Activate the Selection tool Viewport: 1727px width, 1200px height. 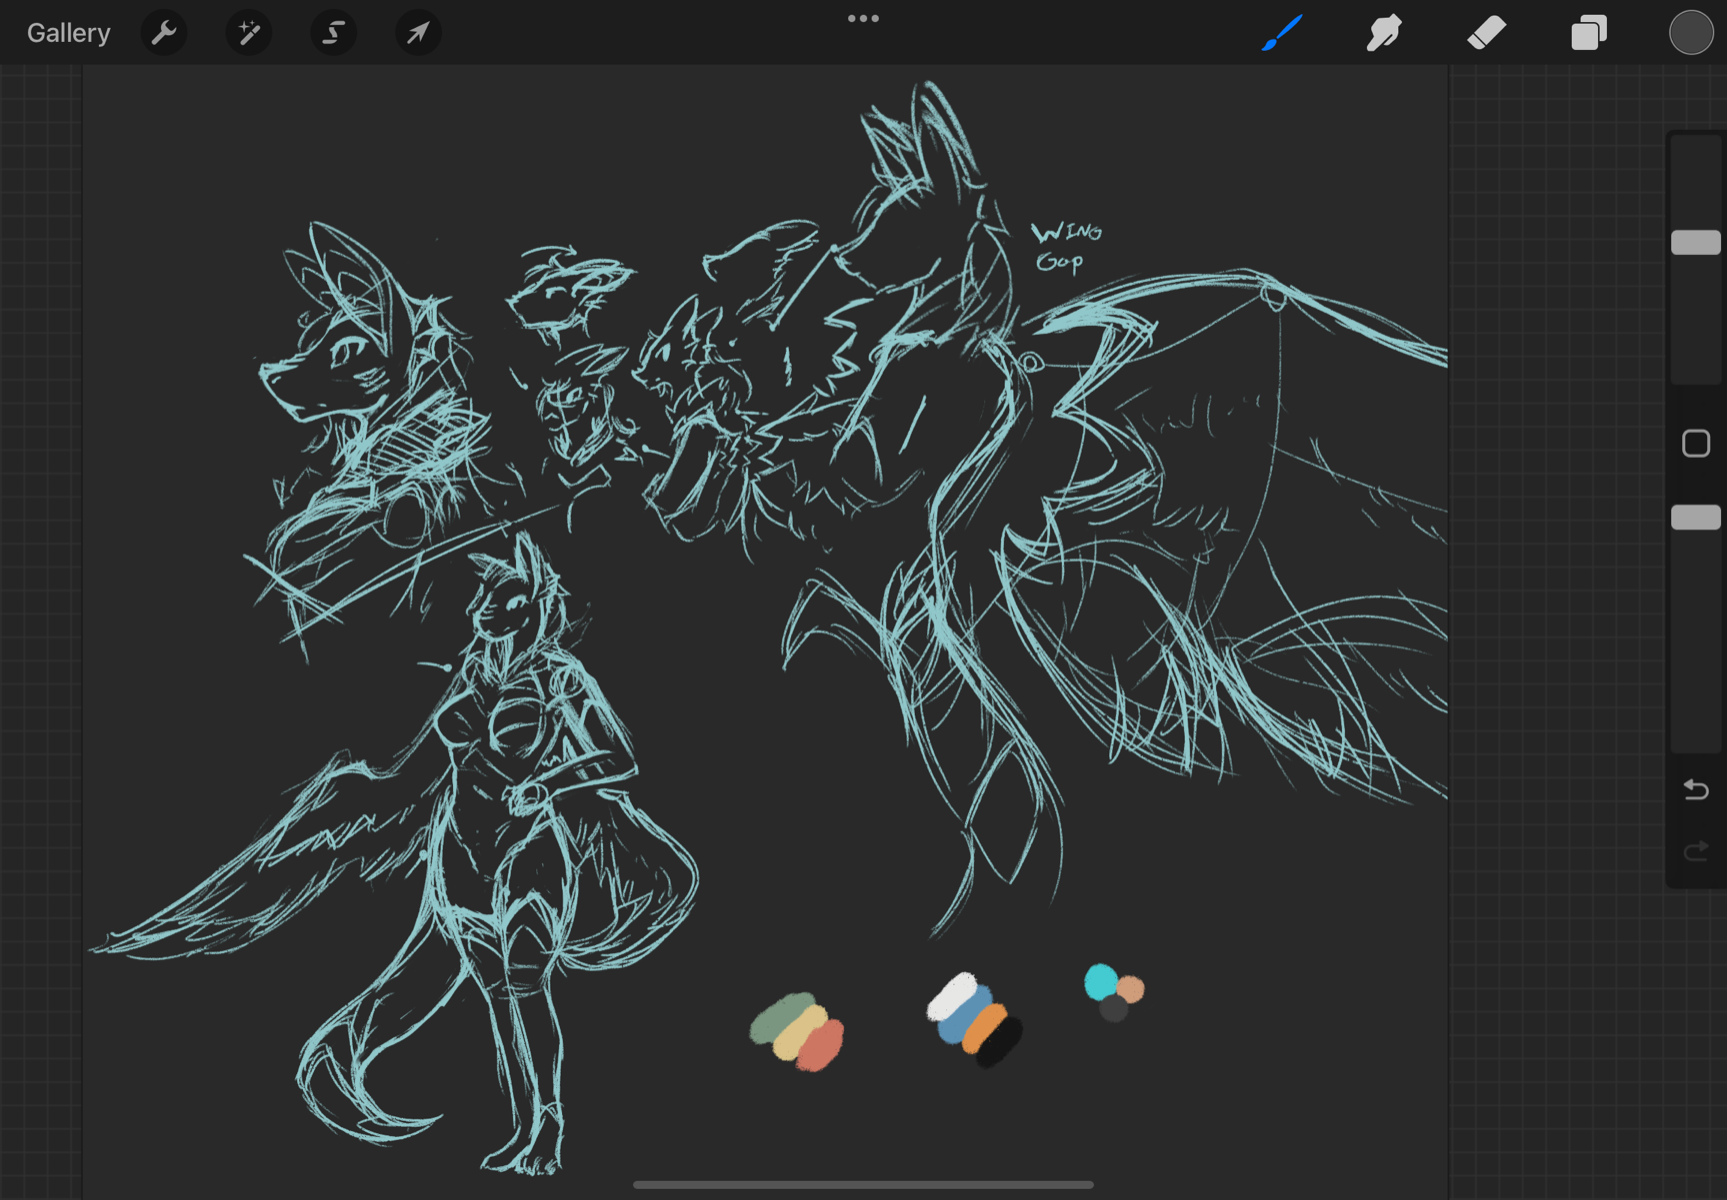[333, 33]
